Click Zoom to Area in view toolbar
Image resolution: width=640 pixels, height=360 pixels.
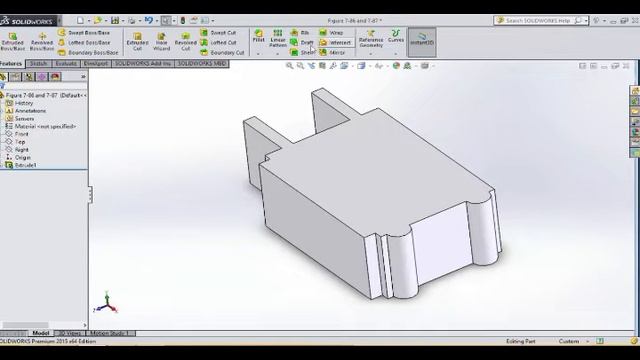point(300,66)
